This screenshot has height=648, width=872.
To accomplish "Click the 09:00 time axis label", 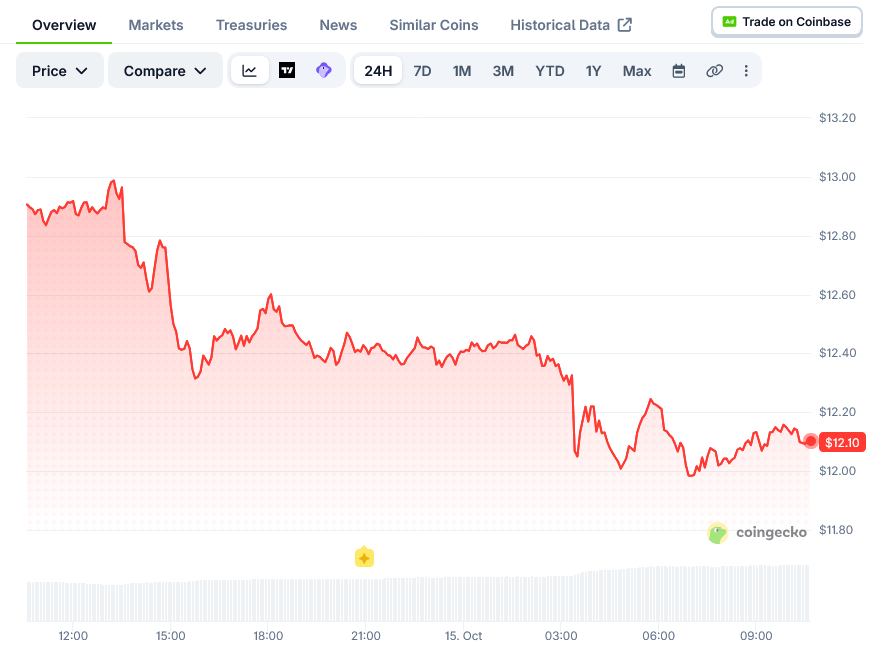I will click(756, 635).
